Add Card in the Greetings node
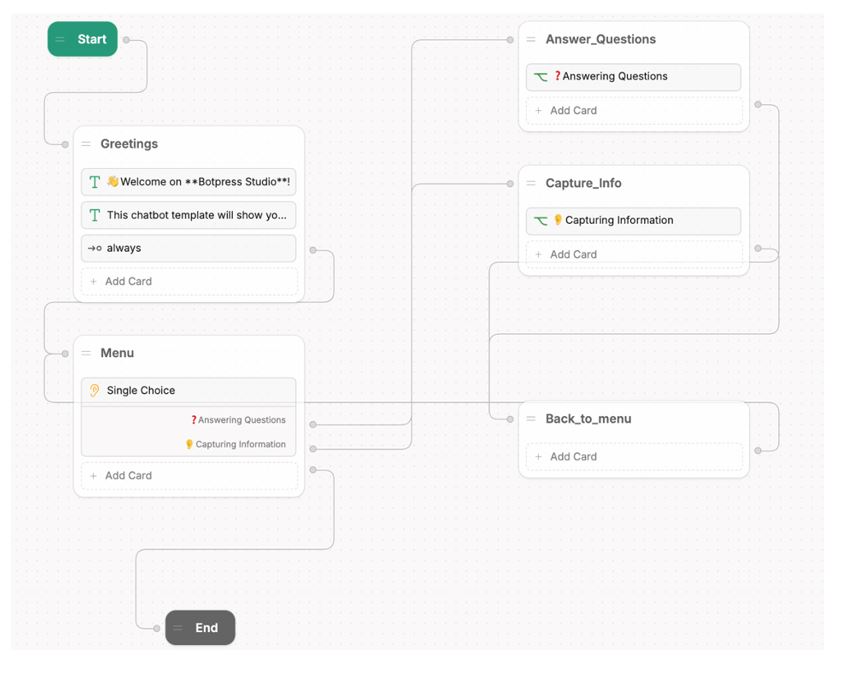 (x=189, y=281)
